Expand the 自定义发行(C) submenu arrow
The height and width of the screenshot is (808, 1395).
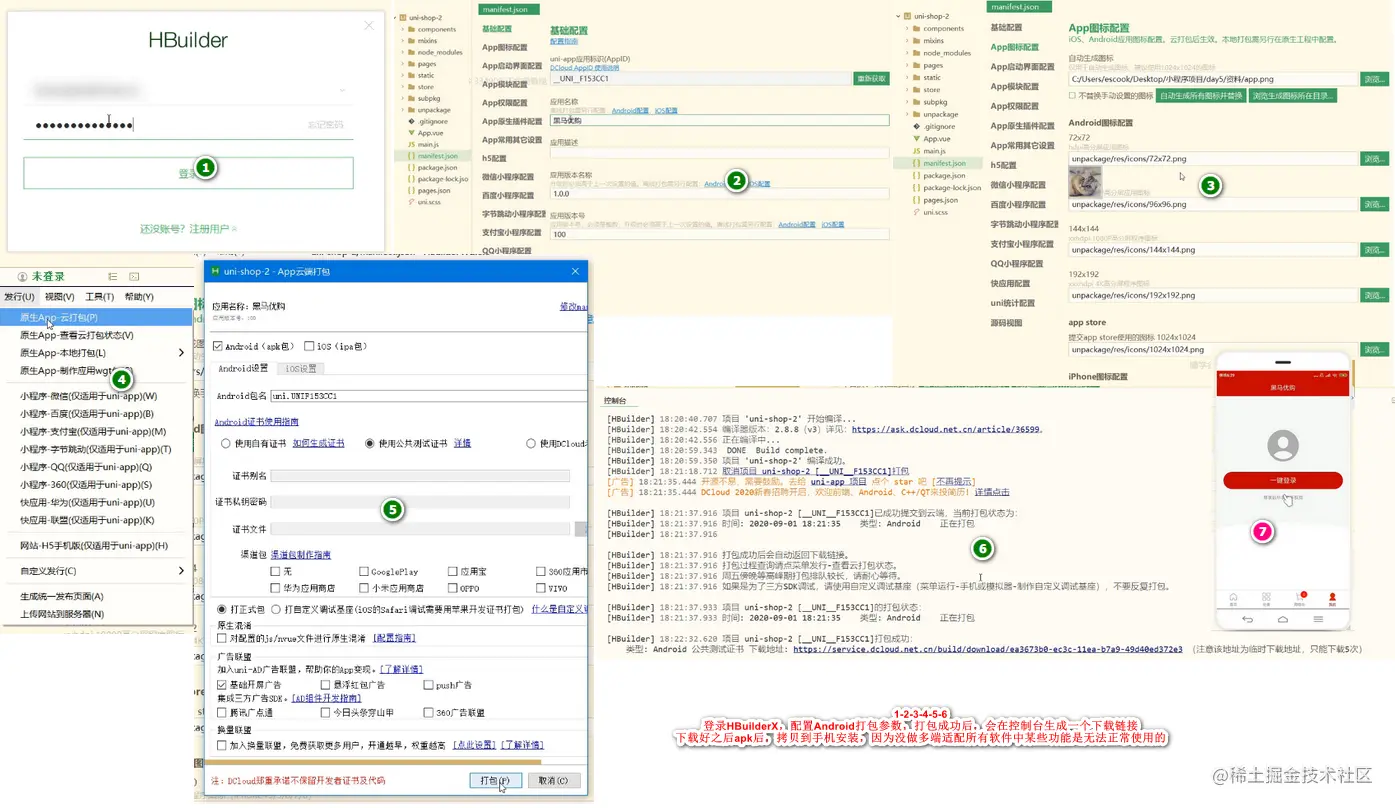[x=181, y=571]
